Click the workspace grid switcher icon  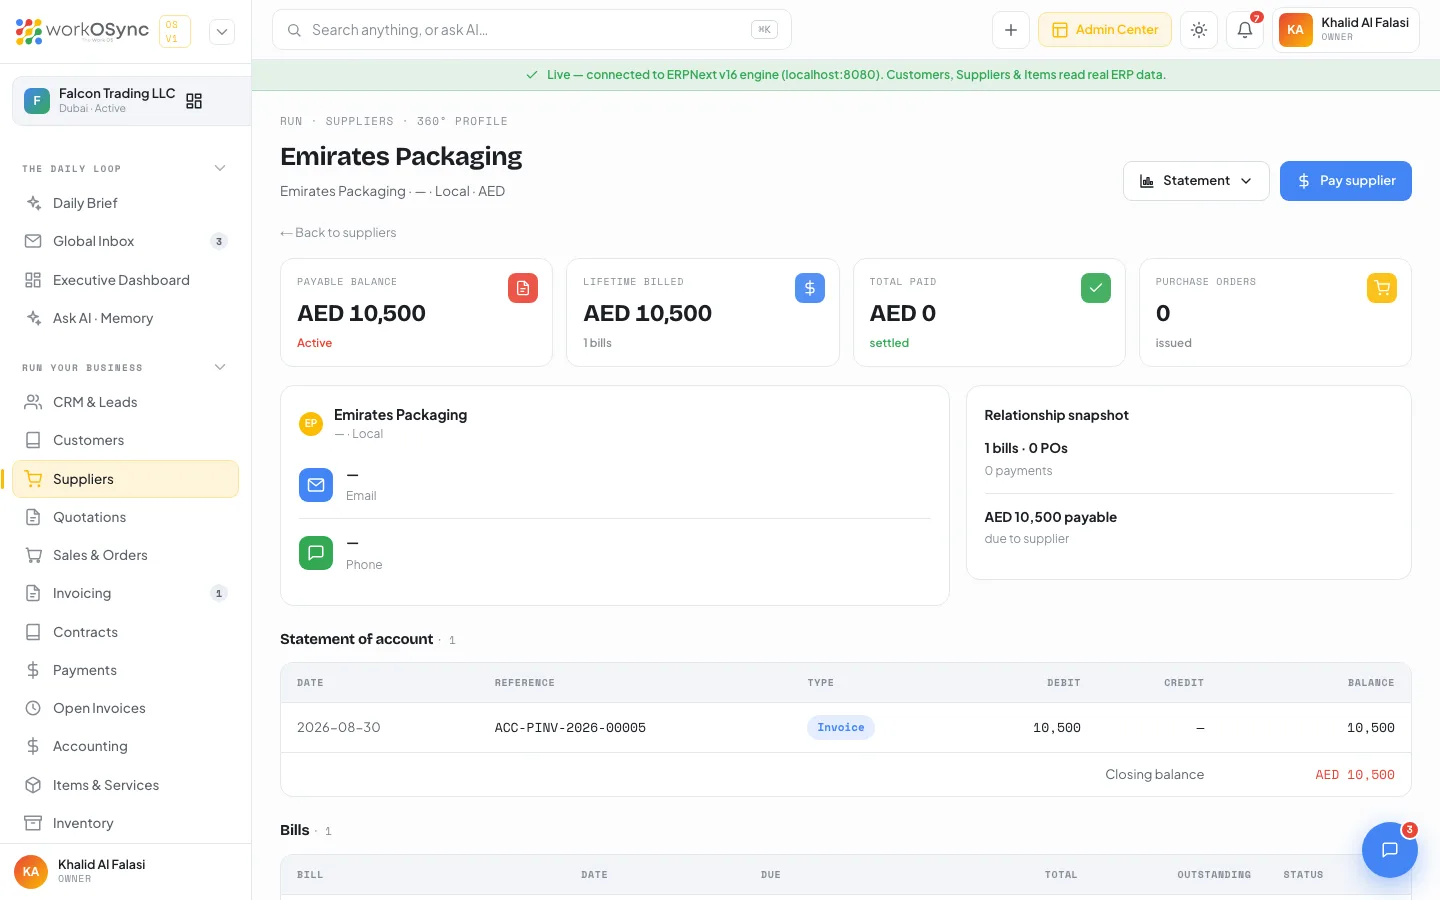click(x=194, y=101)
